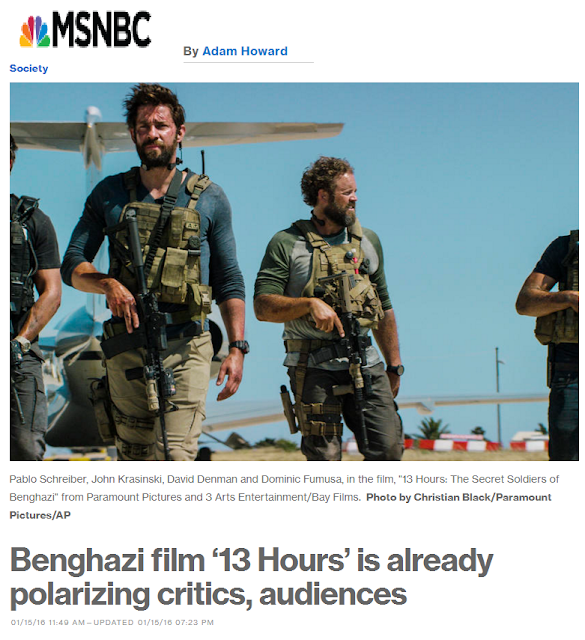Click the NBC peacock logo icon

click(35, 31)
